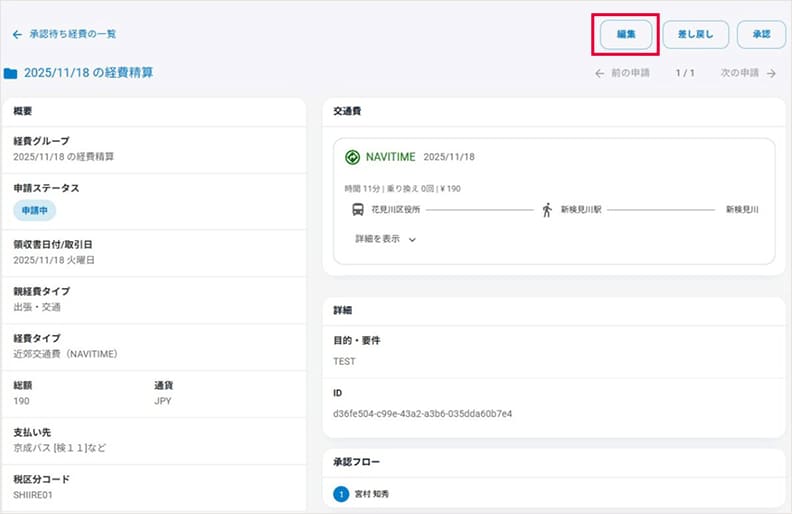Select the approver name 宮村 知秀

[372, 494]
